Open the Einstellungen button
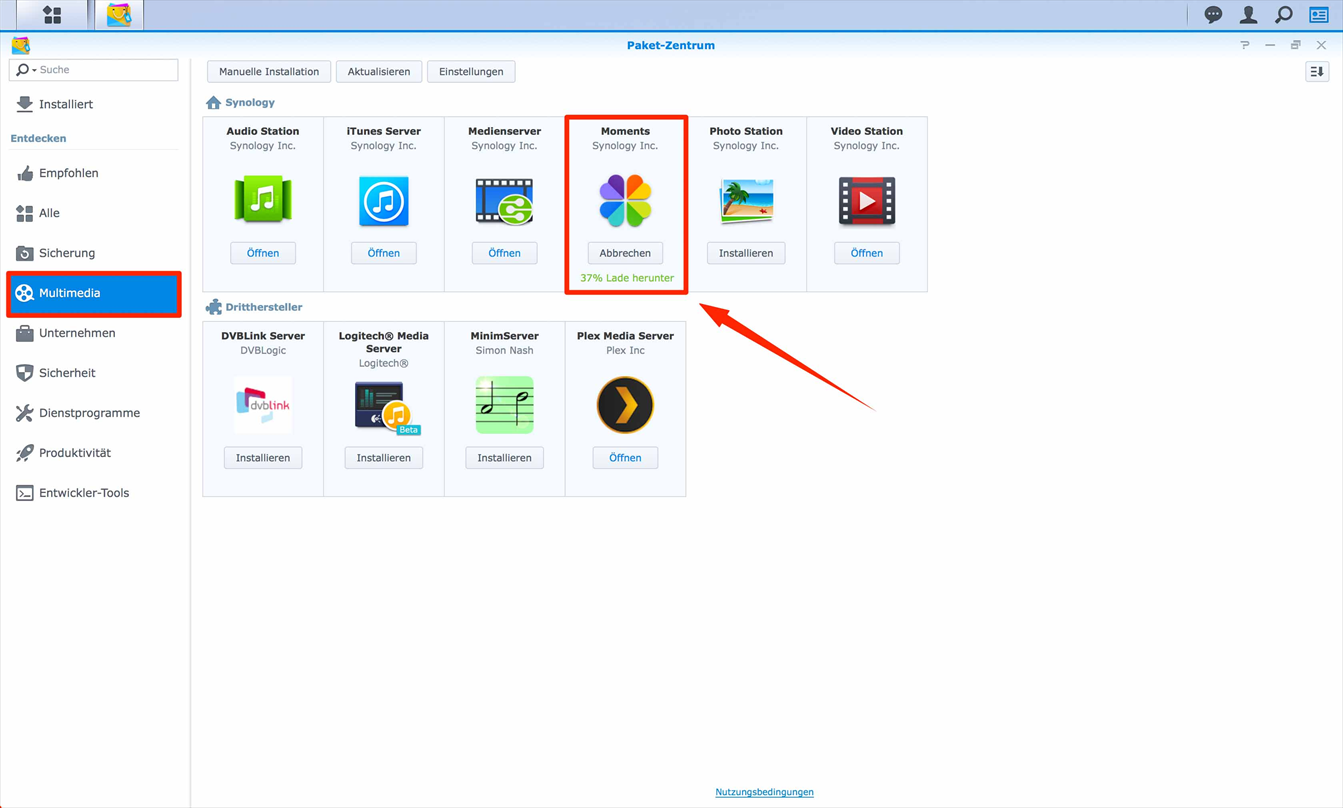1343x808 pixels. point(471,72)
